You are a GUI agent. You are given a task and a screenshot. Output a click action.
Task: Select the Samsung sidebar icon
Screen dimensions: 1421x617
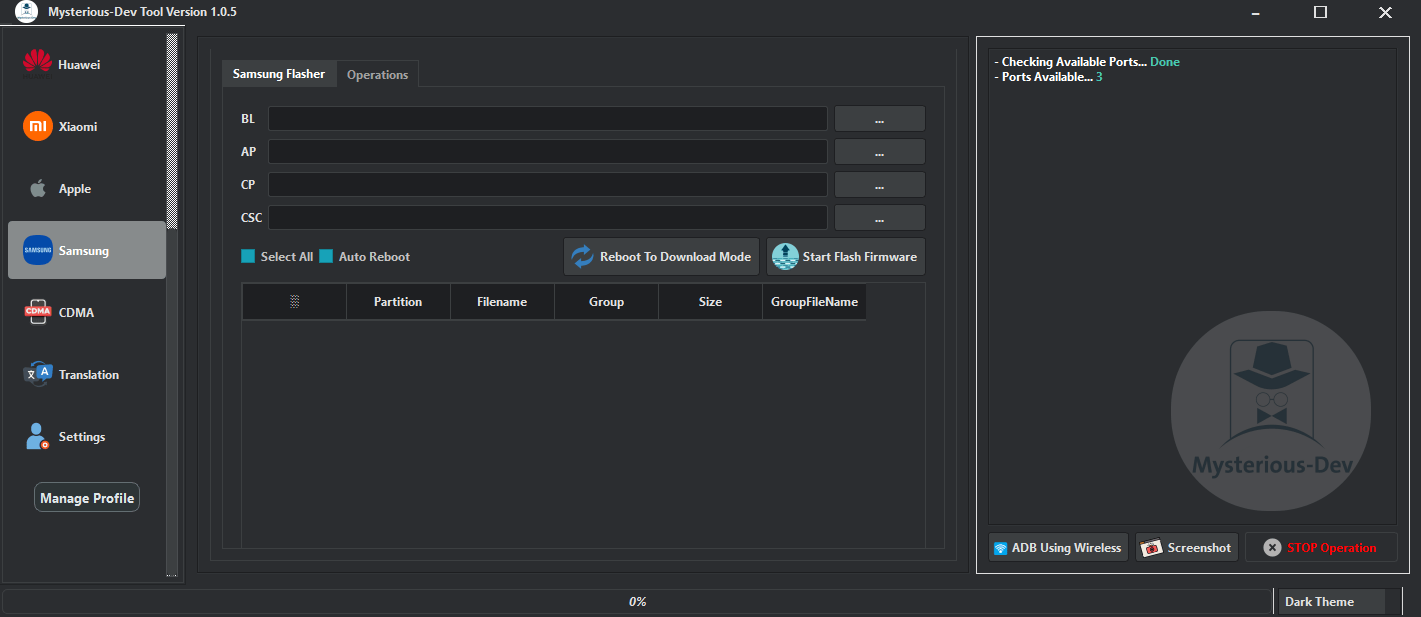point(37,250)
